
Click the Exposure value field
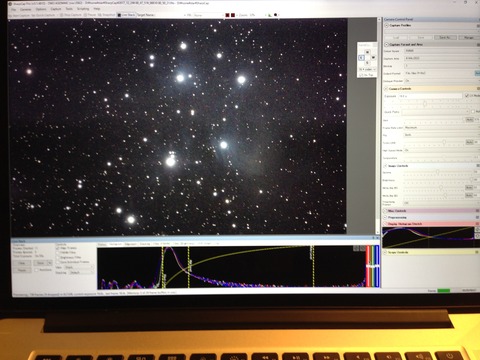pos(430,96)
